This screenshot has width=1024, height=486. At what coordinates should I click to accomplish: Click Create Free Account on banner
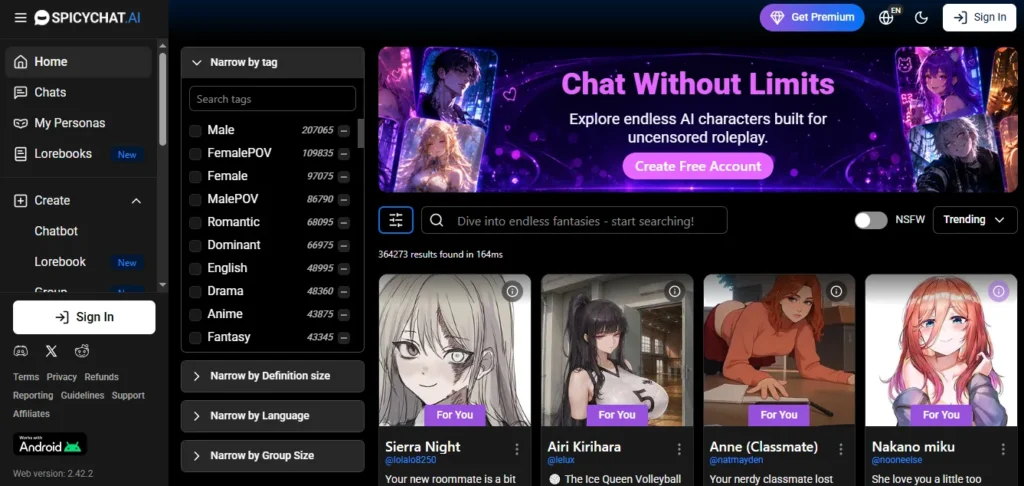pyautogui.click(x=698, y=166)
